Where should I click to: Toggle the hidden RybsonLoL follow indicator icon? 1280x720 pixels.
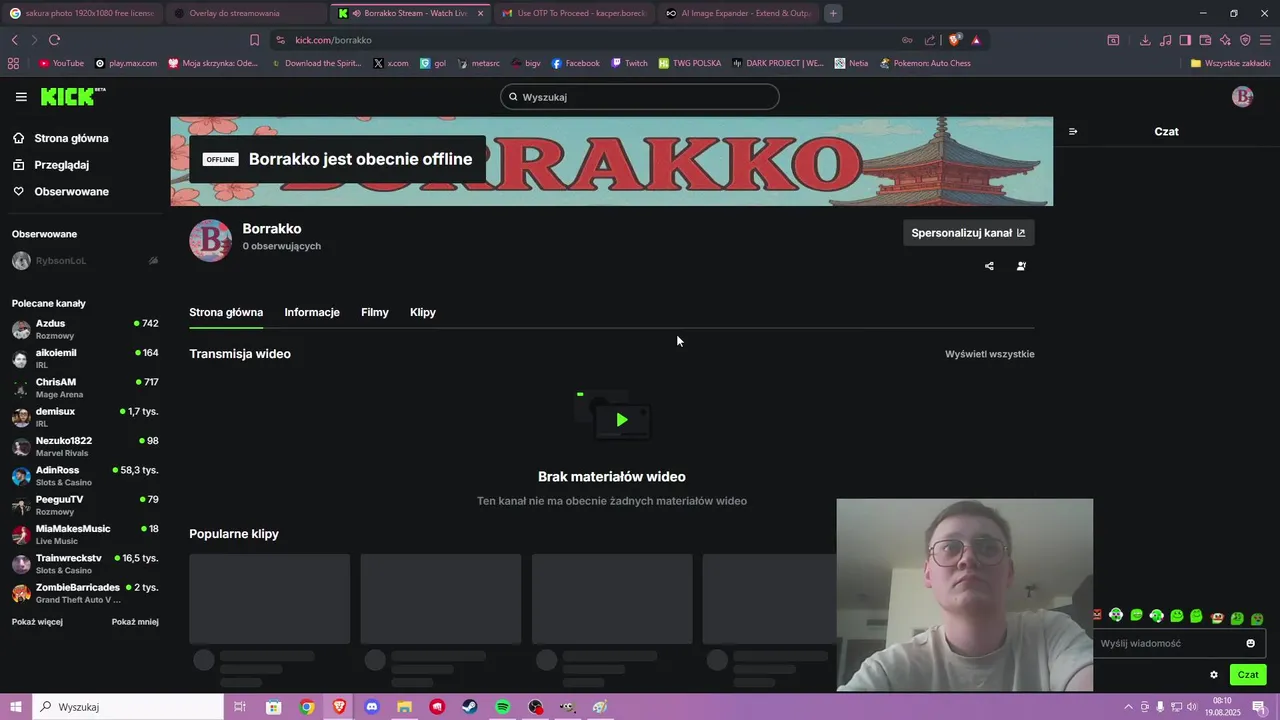(x=153, y=261)
